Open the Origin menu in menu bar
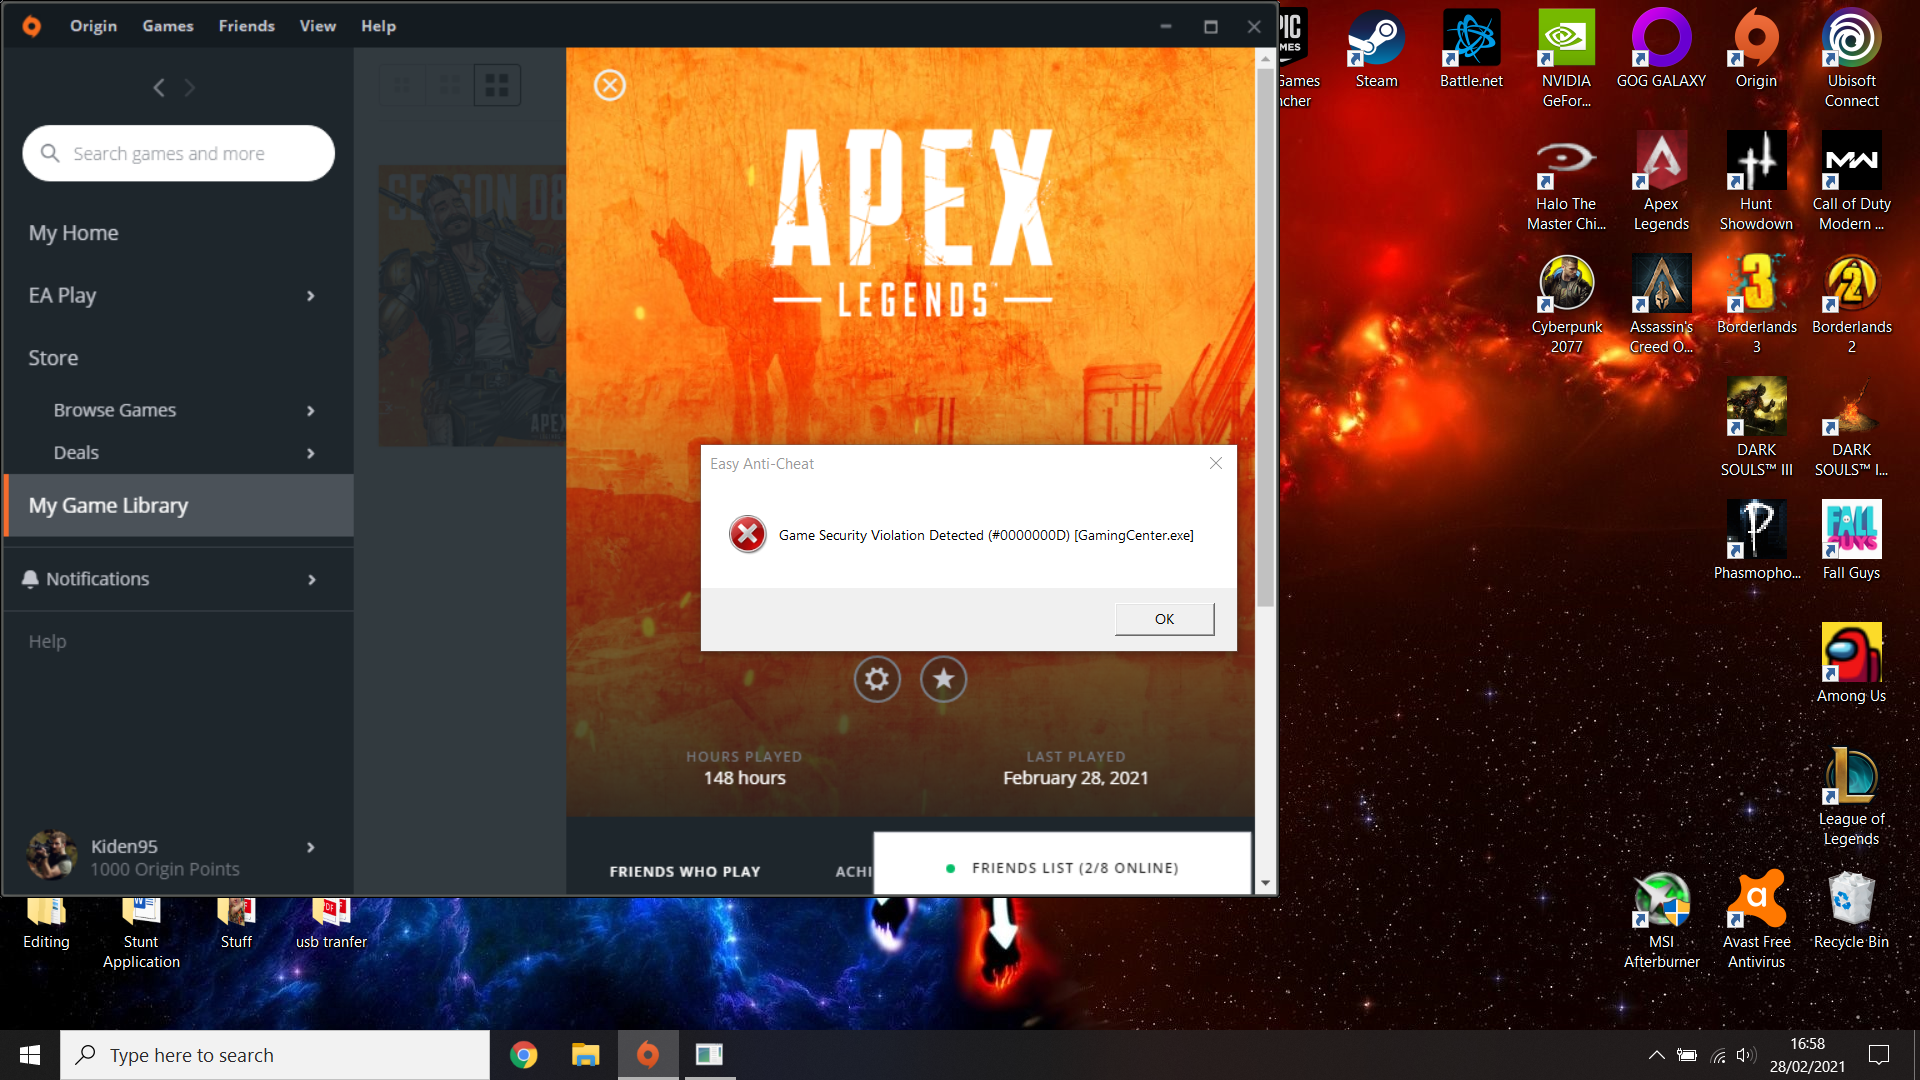The width and height of the screenshot is (1920, 1080). coord(93,26)
